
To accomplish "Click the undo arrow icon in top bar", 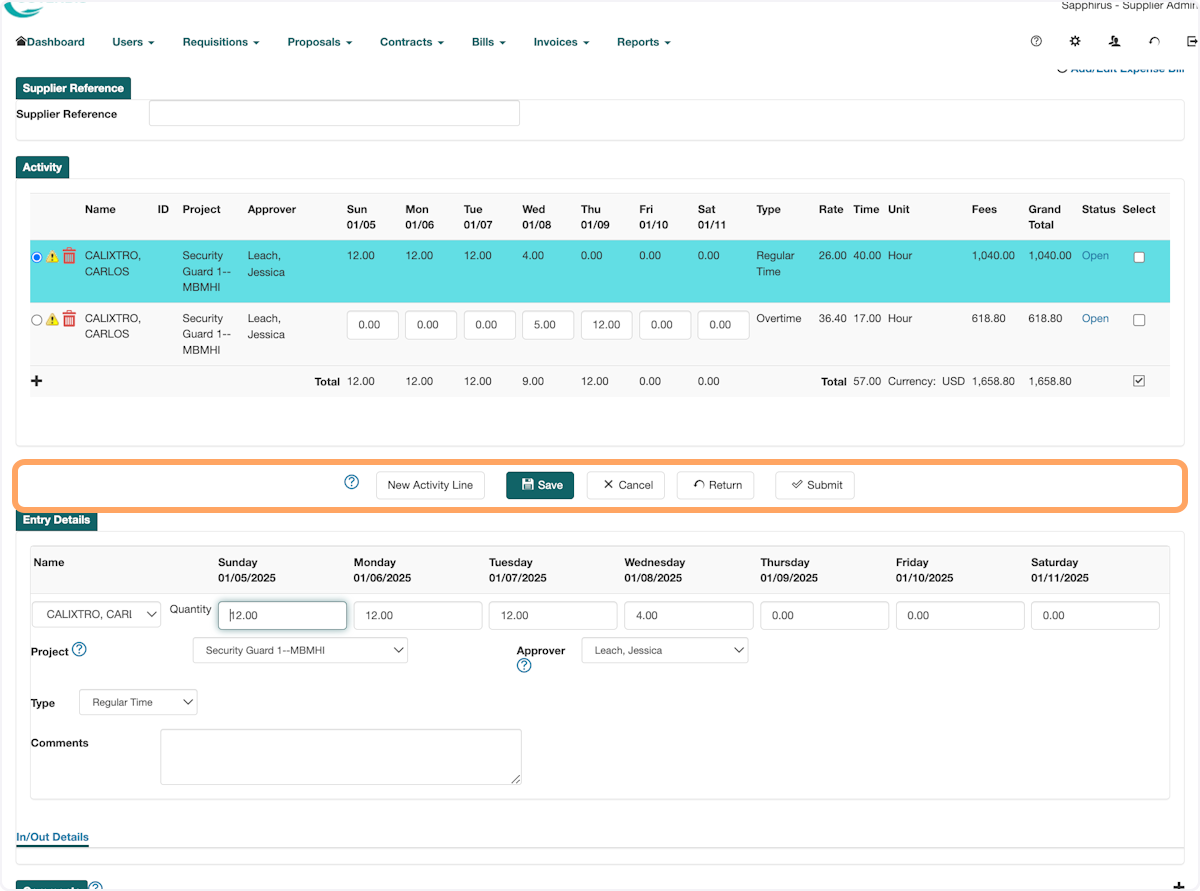I will tap(1154, 42).
